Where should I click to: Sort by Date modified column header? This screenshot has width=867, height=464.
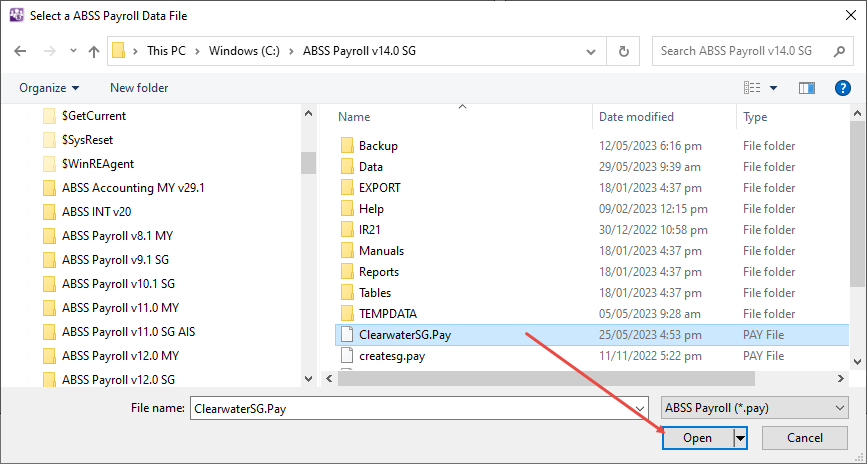636,117
